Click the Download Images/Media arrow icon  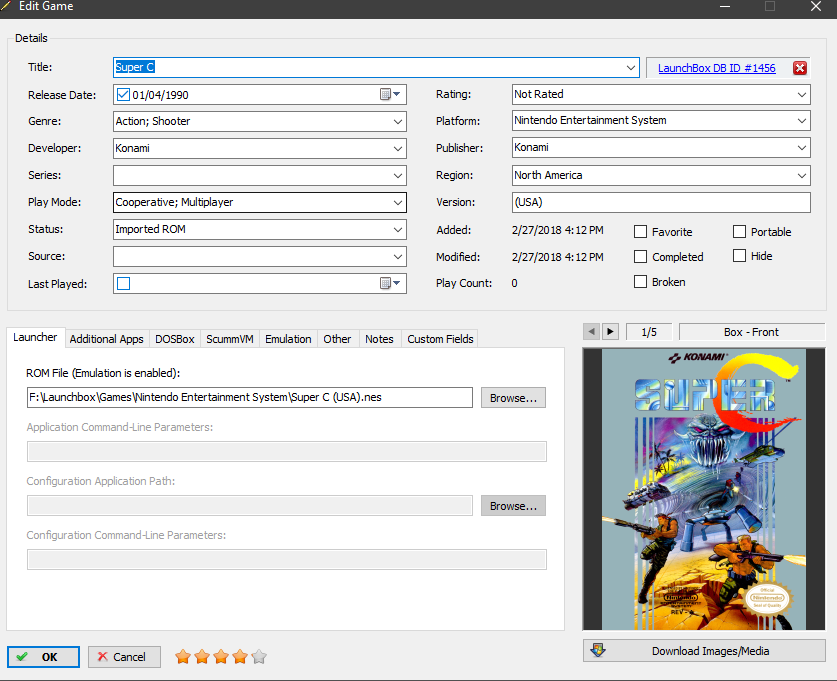598,650
